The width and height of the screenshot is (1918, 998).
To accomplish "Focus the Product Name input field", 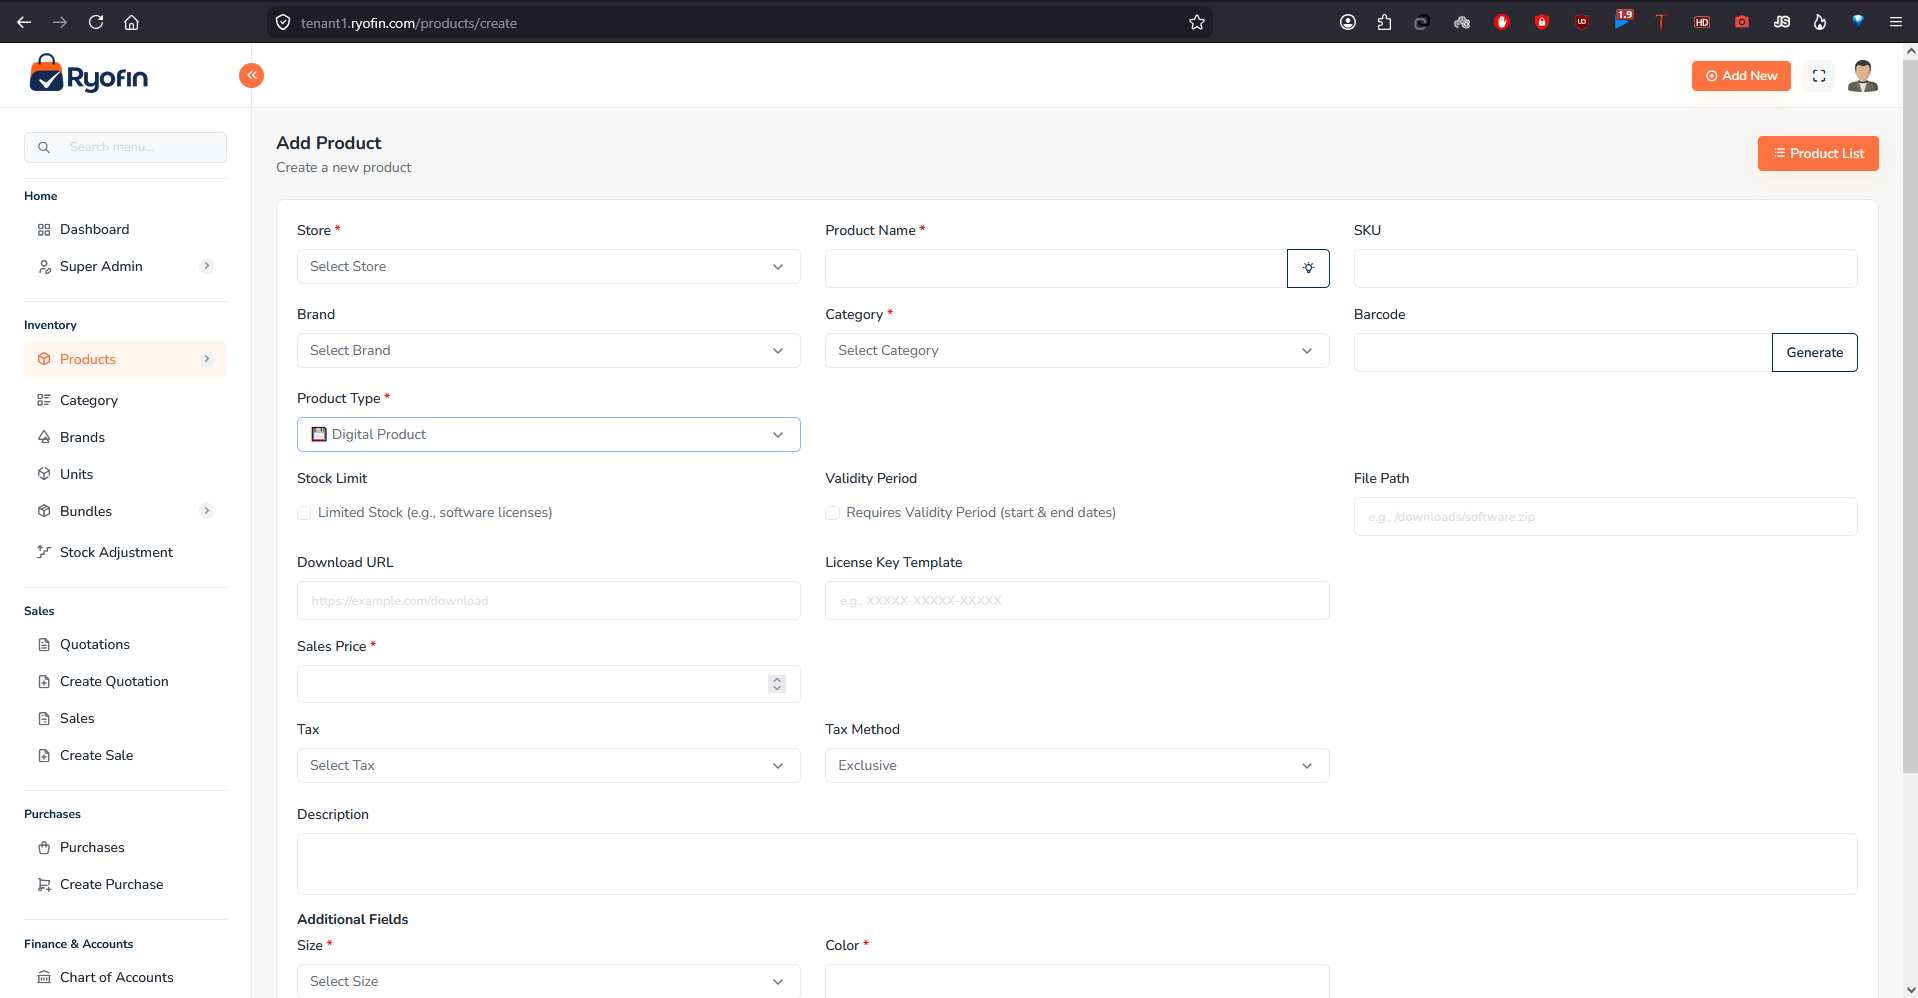I will tap(1056, 268).
